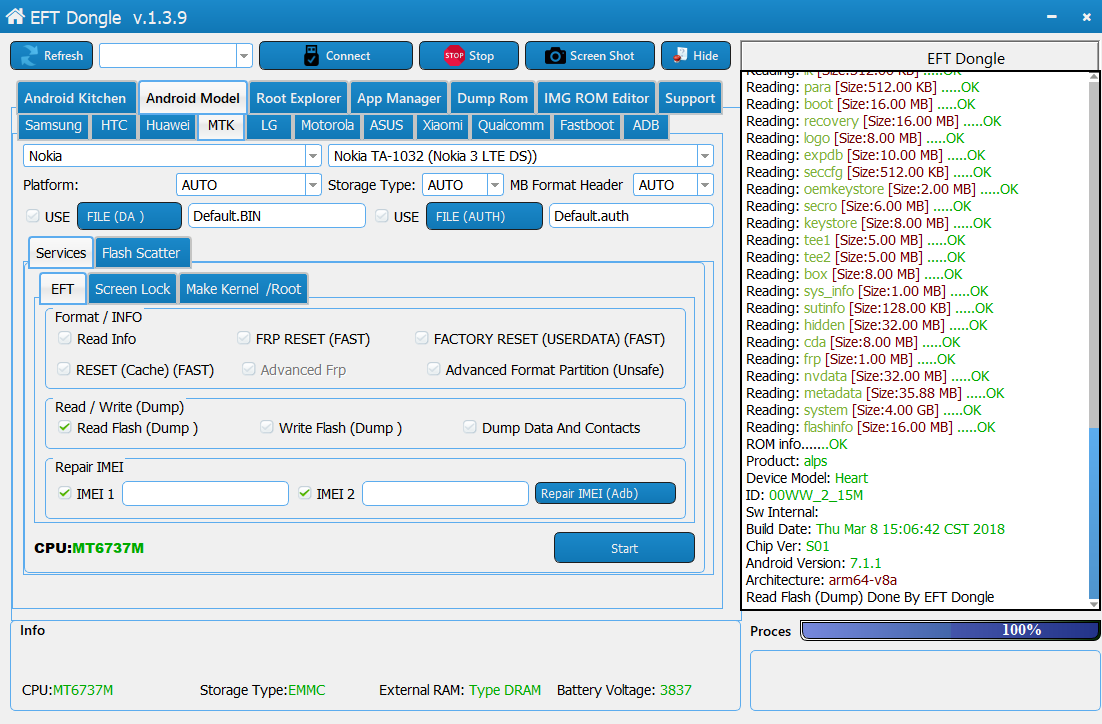
Task: Click the Default.BIN file field
Action: click(277, 216)
